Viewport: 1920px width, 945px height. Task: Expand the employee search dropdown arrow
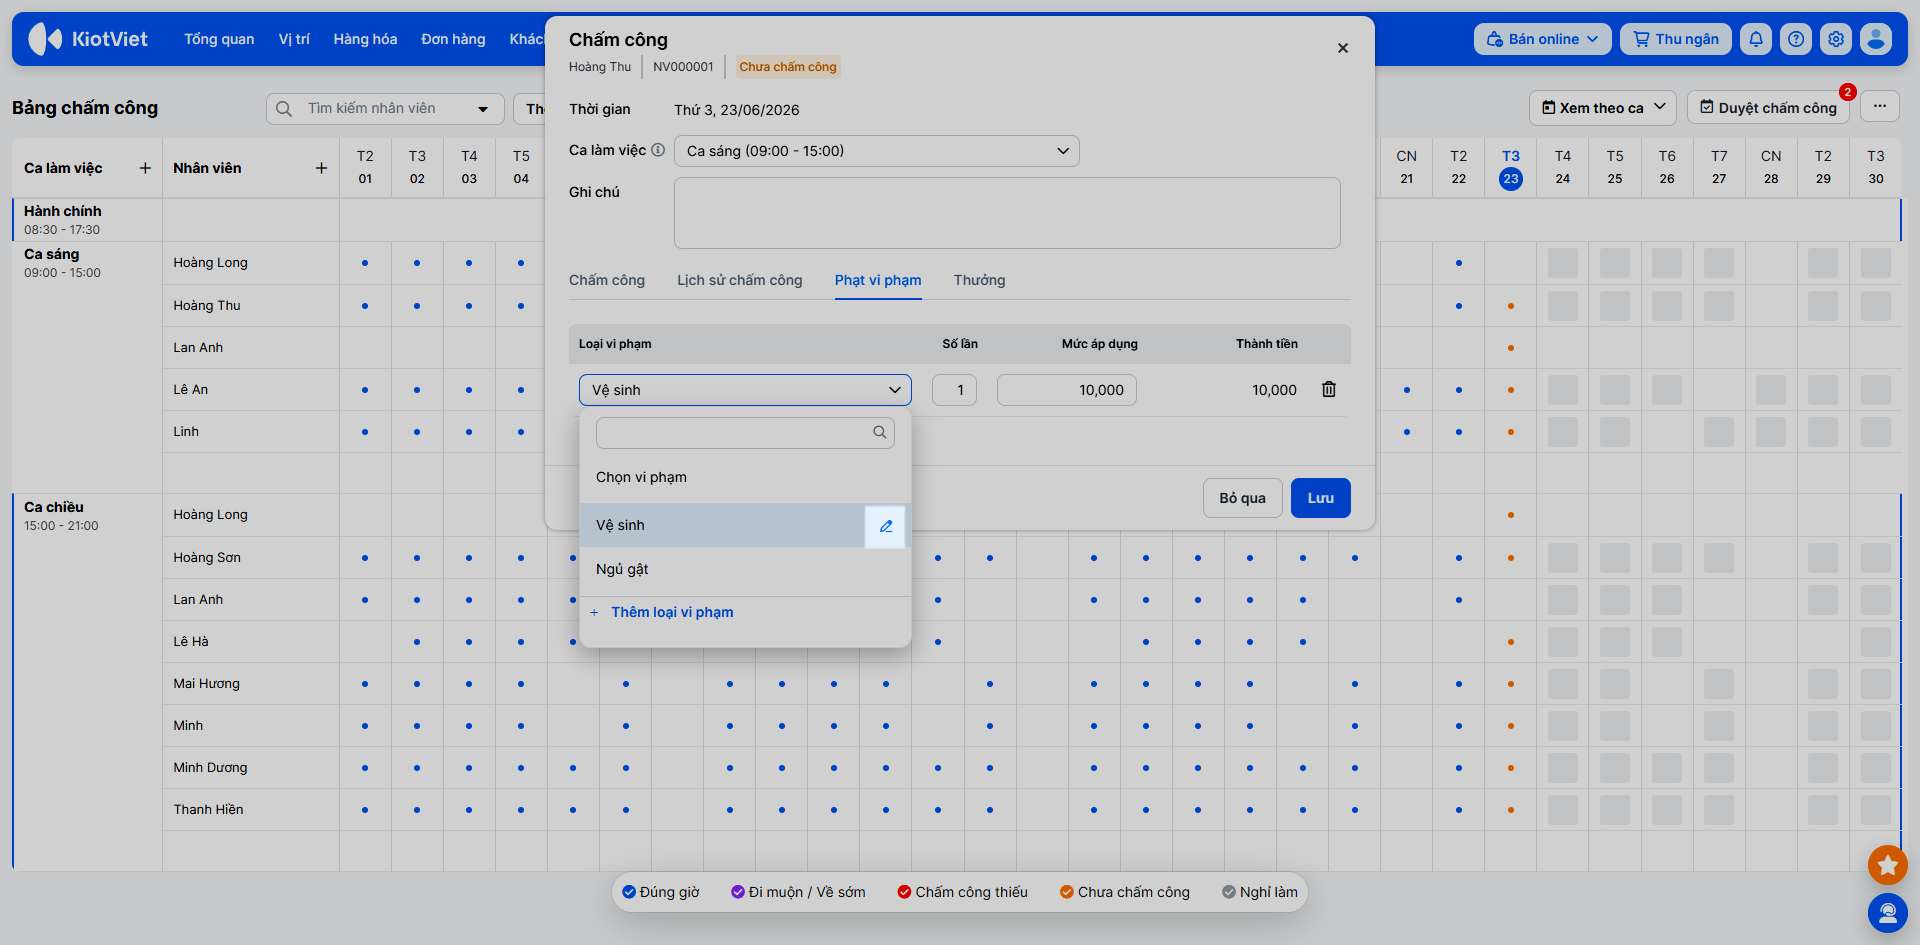483,108
